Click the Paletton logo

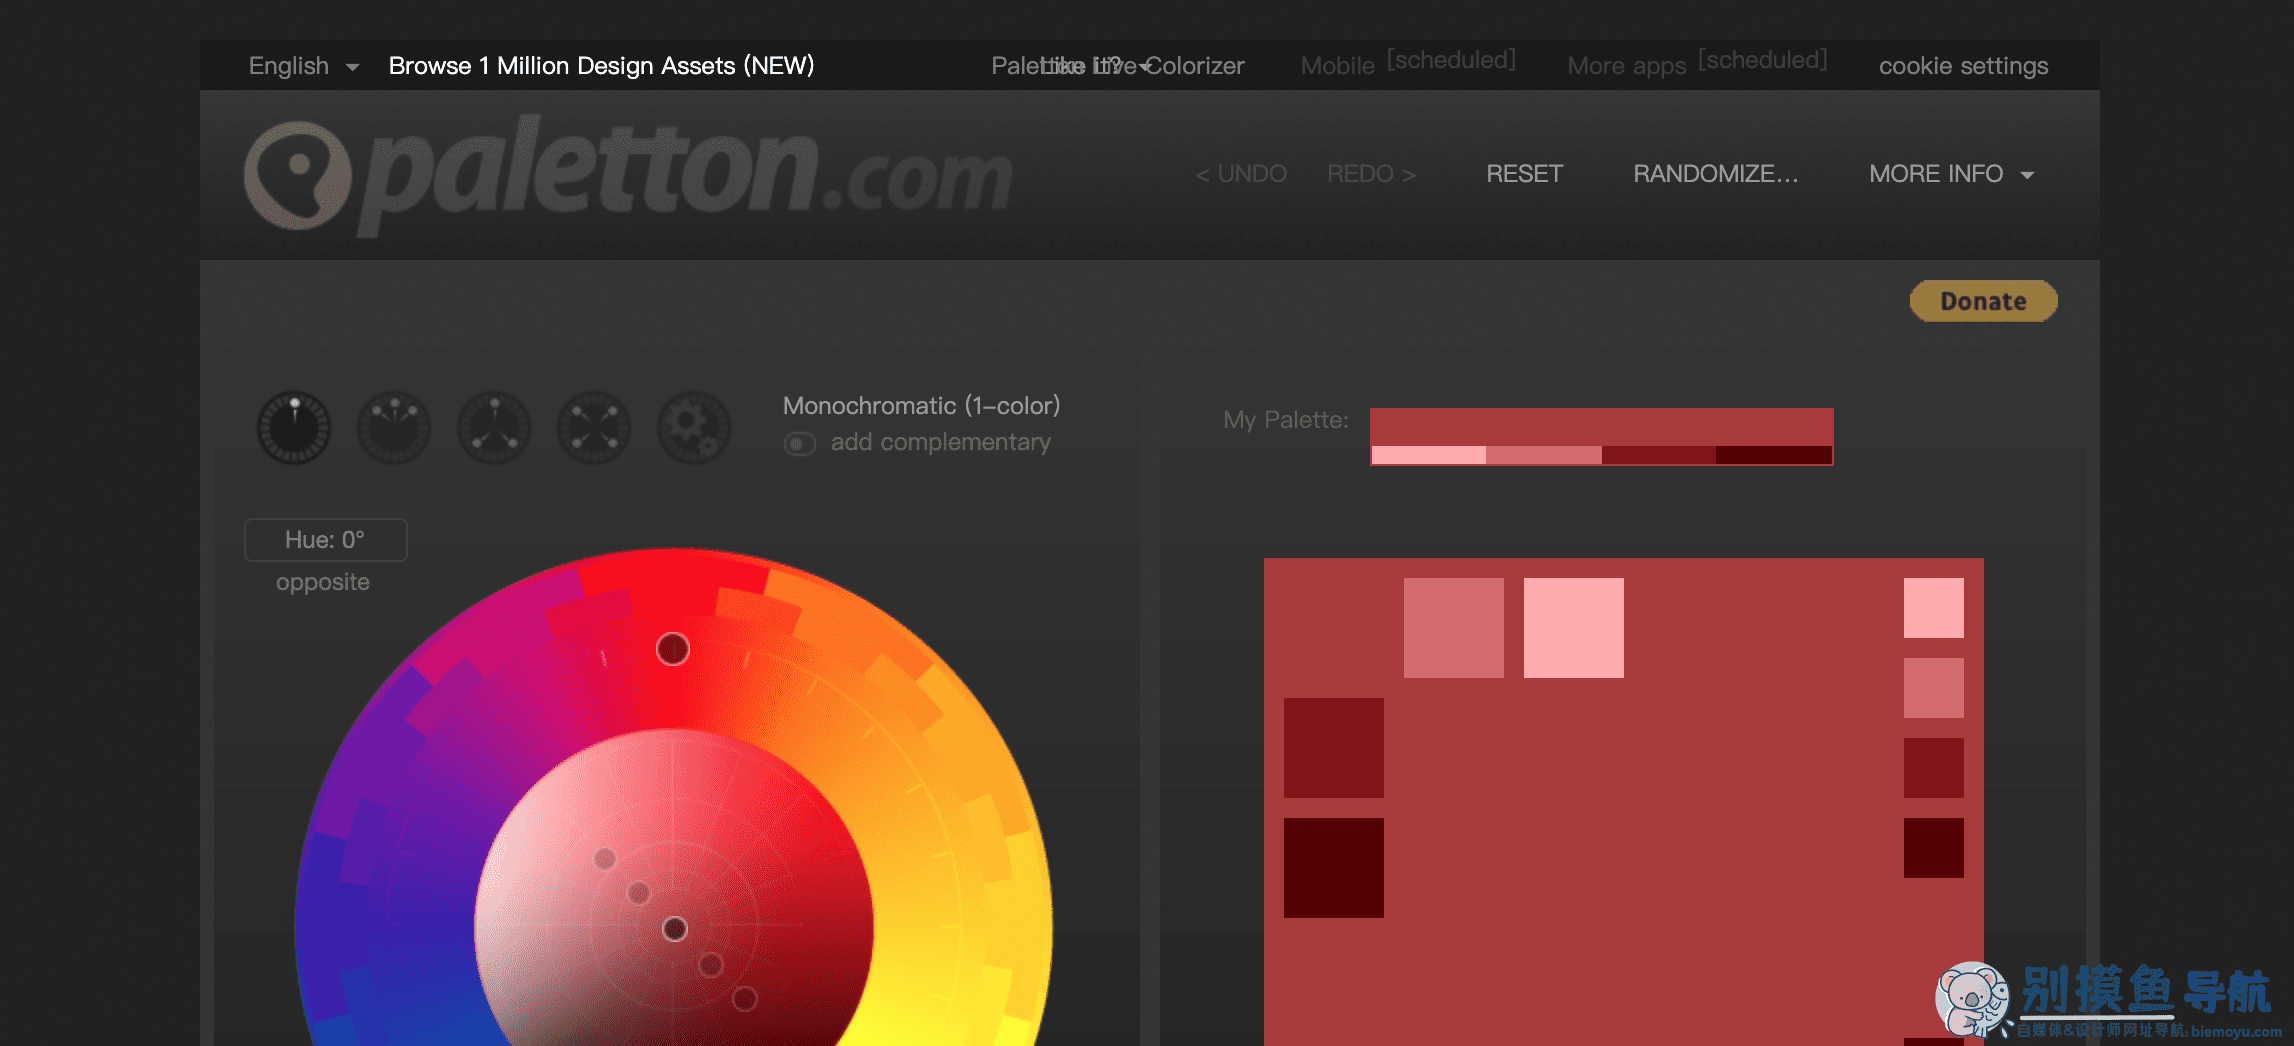pos(628,175)
